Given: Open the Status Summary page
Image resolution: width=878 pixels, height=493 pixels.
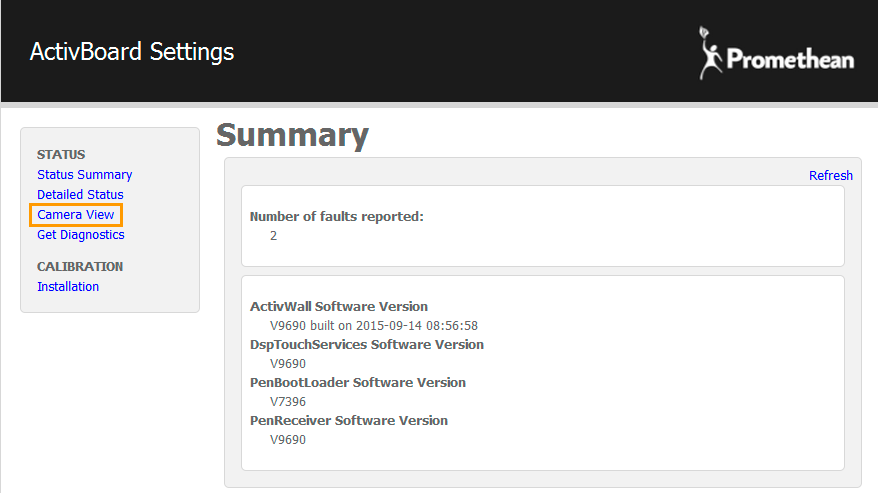Looking at the screenshot, I should coord(84,175).
